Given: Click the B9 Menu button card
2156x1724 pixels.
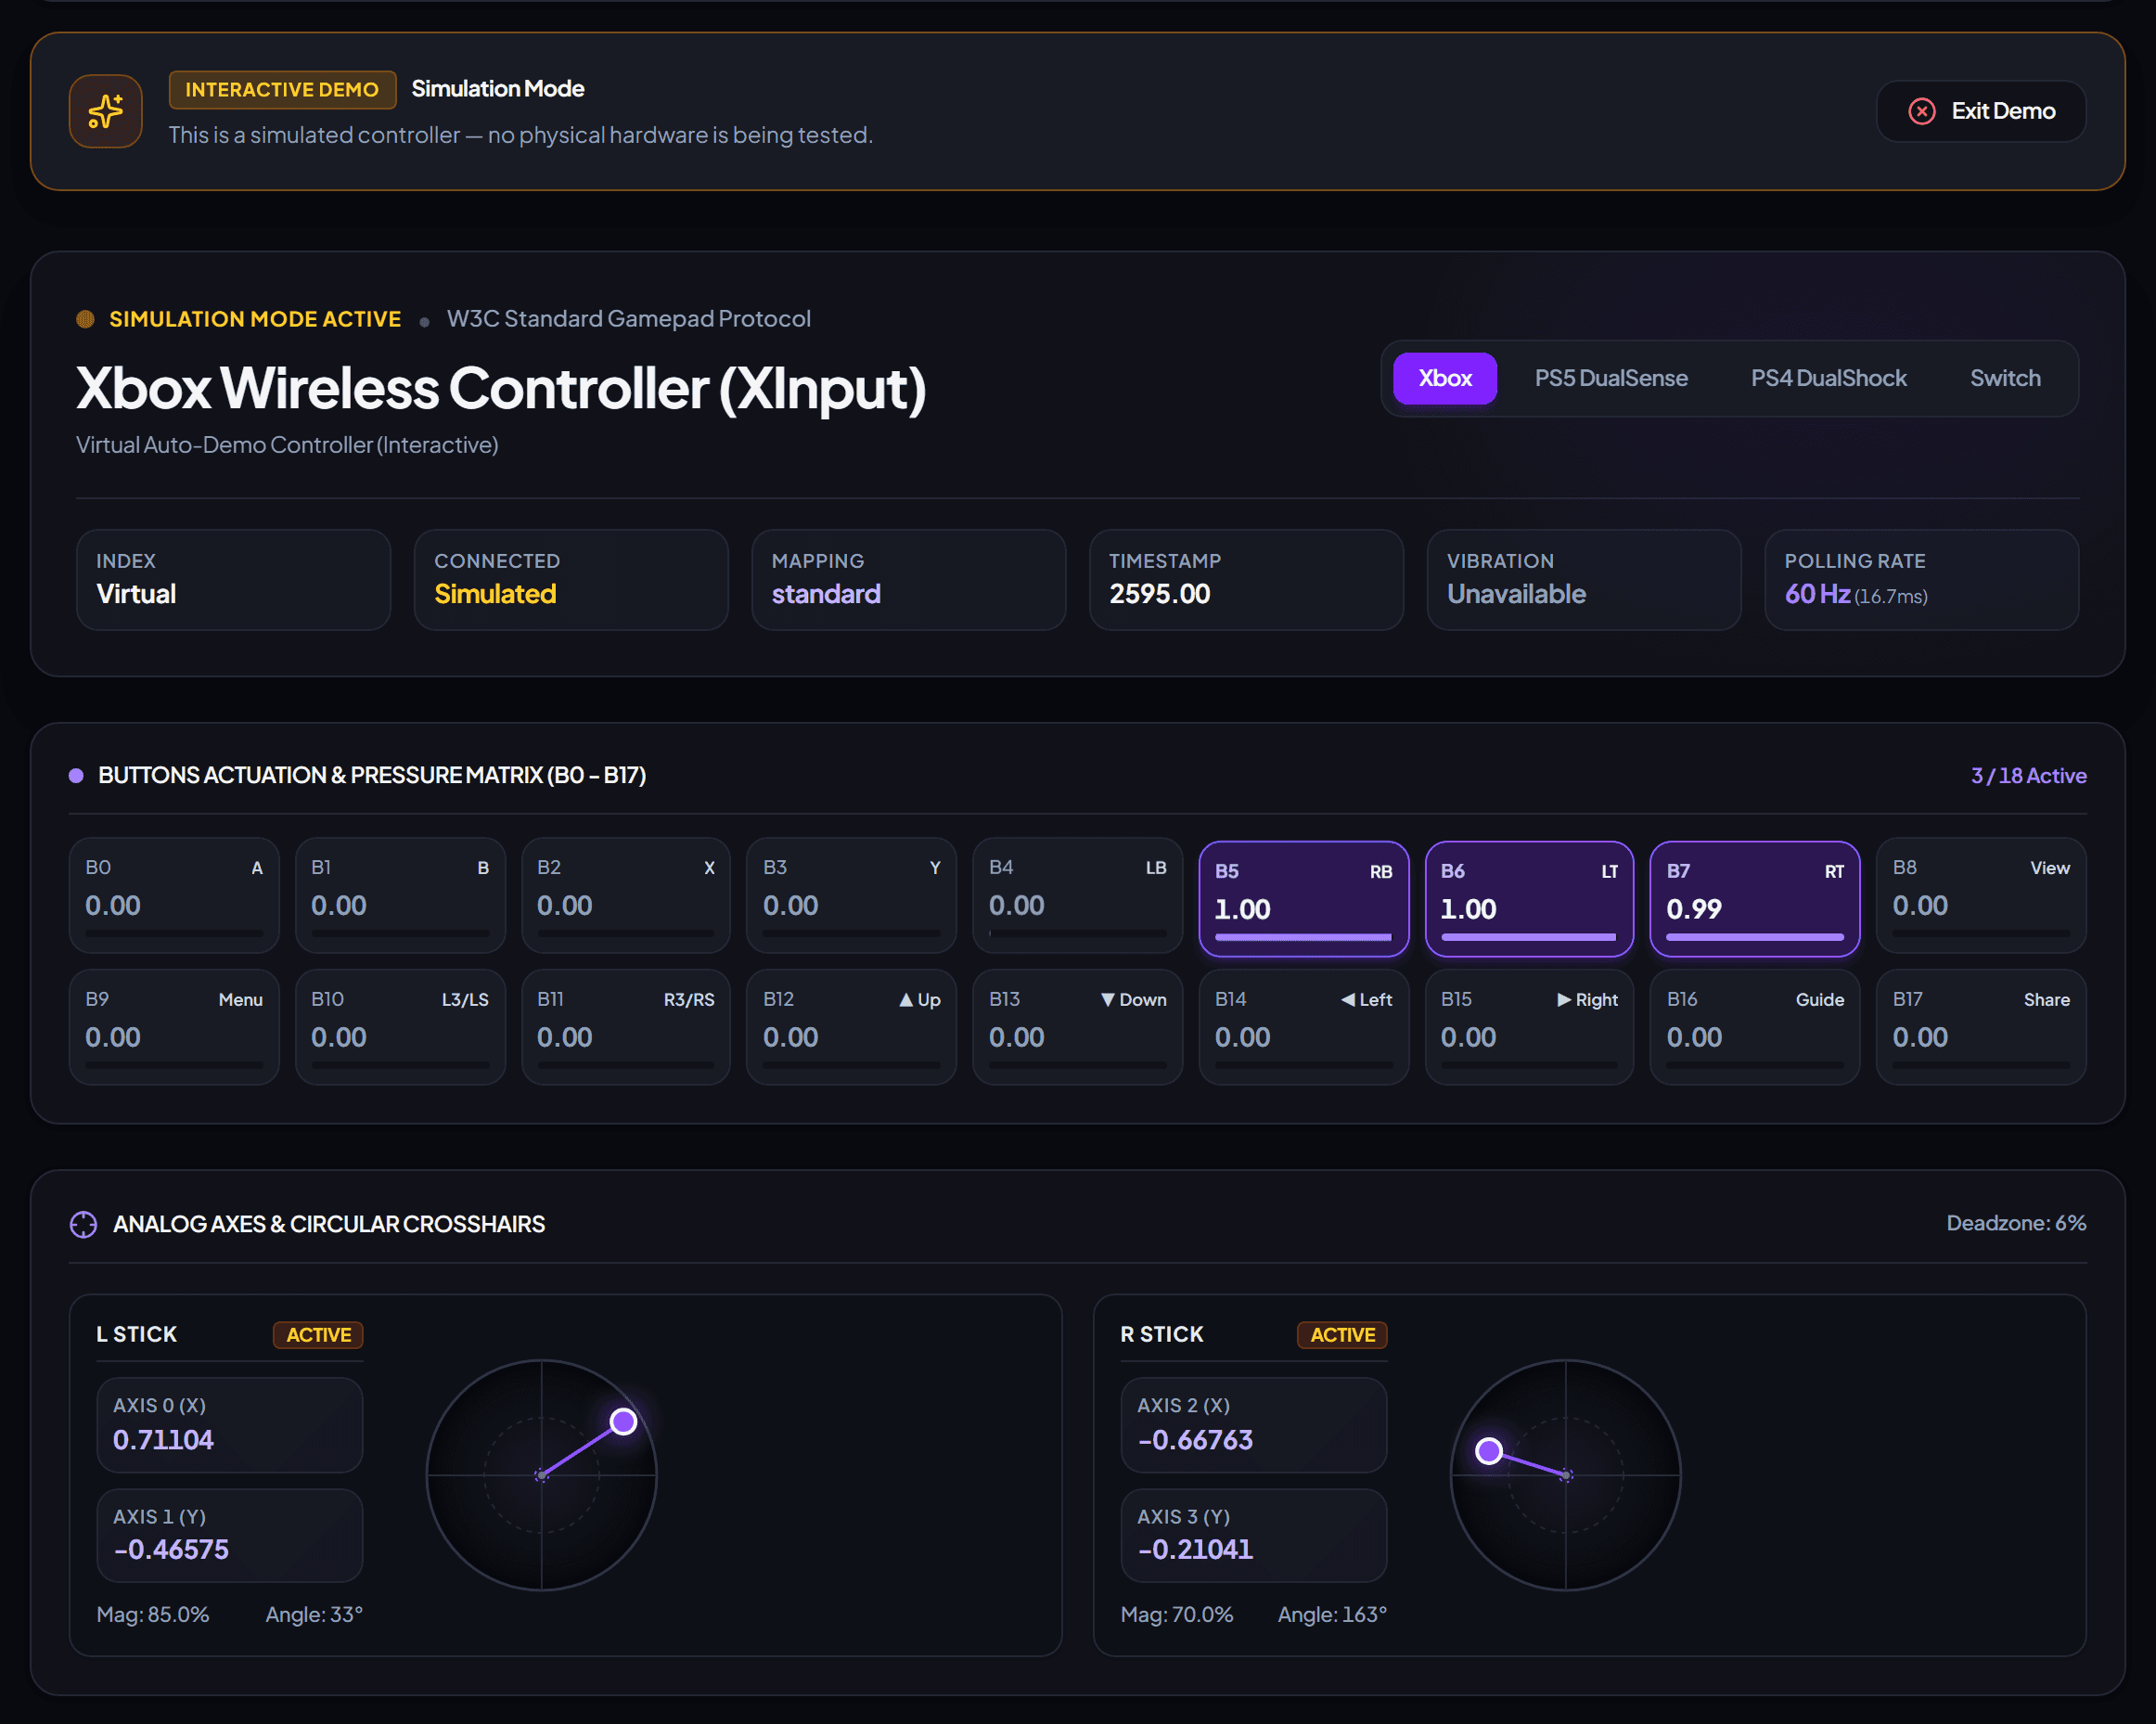Looking at the screenshot, I should click(174, 1027).
